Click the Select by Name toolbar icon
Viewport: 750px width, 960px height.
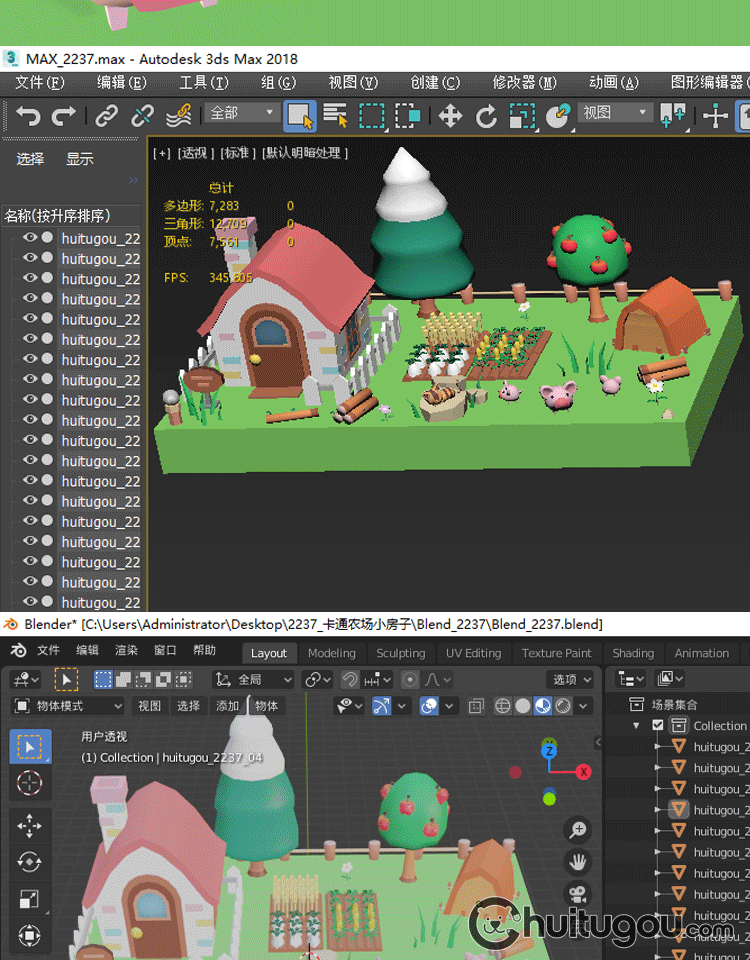335,116
